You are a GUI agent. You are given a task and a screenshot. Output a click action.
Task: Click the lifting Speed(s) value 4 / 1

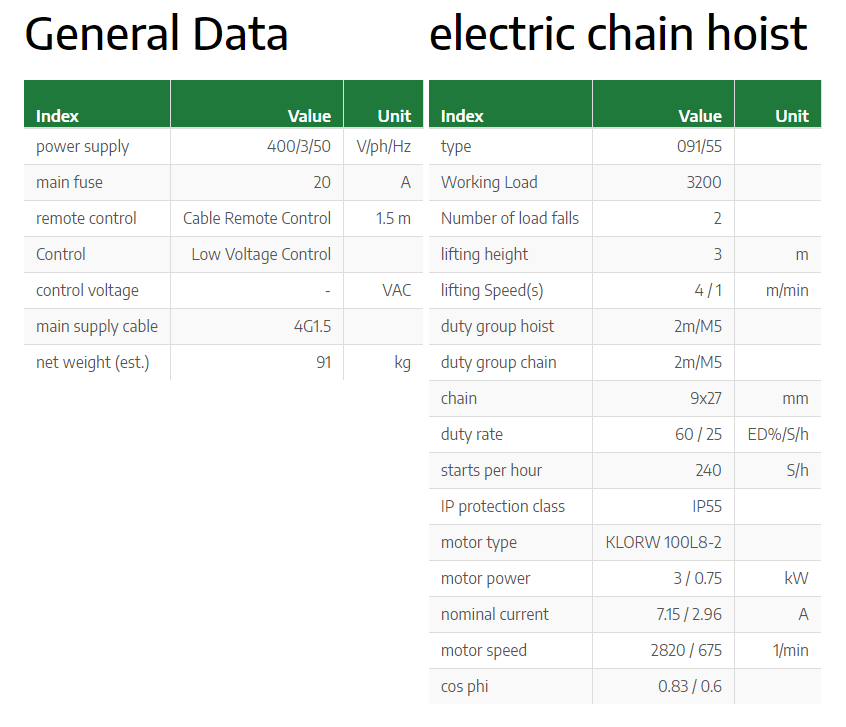(x=708, y=290)
